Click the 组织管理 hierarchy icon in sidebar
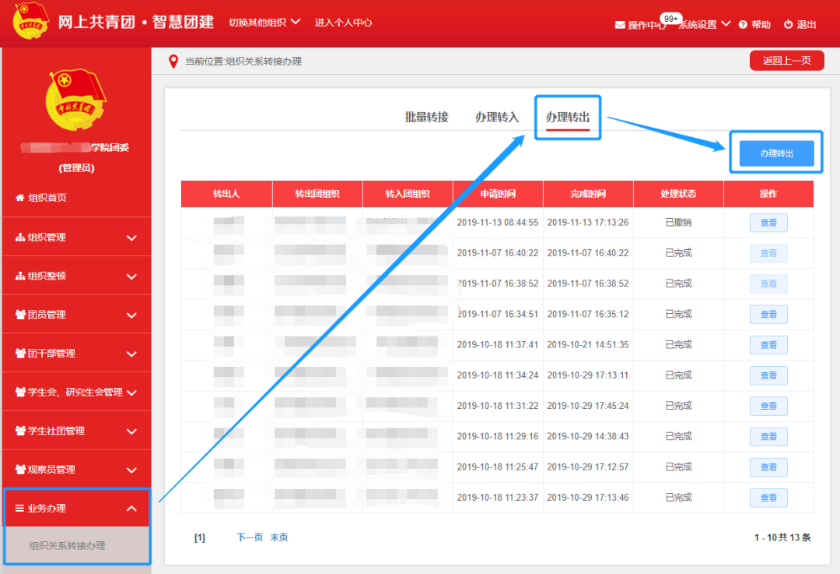This screenshot has height=574, width=840. tap(20, 237)
